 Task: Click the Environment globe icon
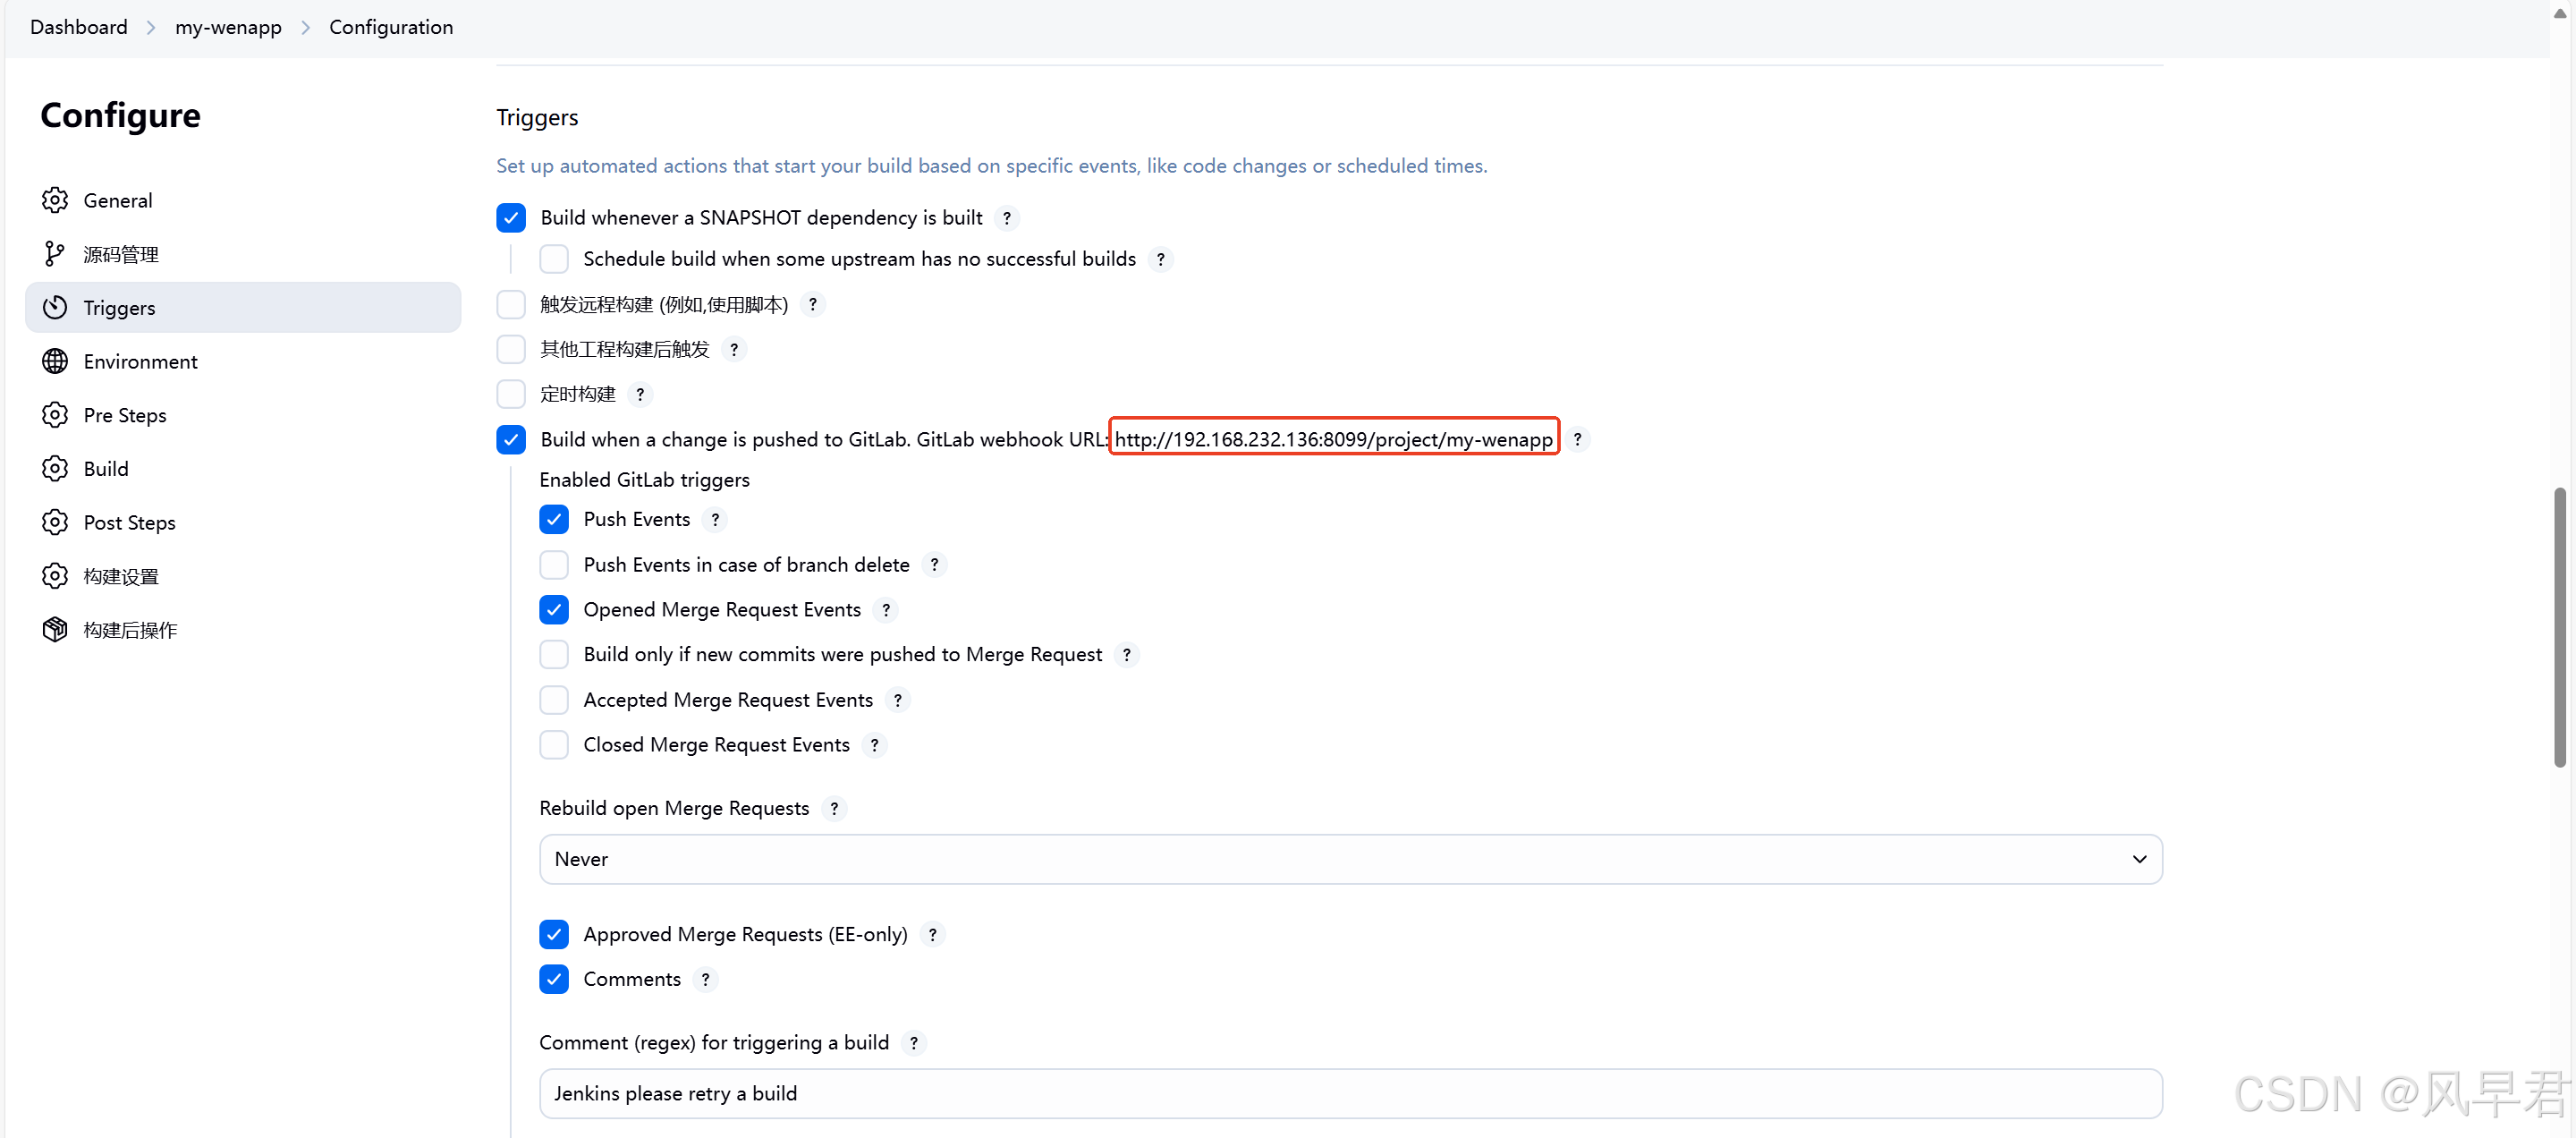click(x=55, y=361)
